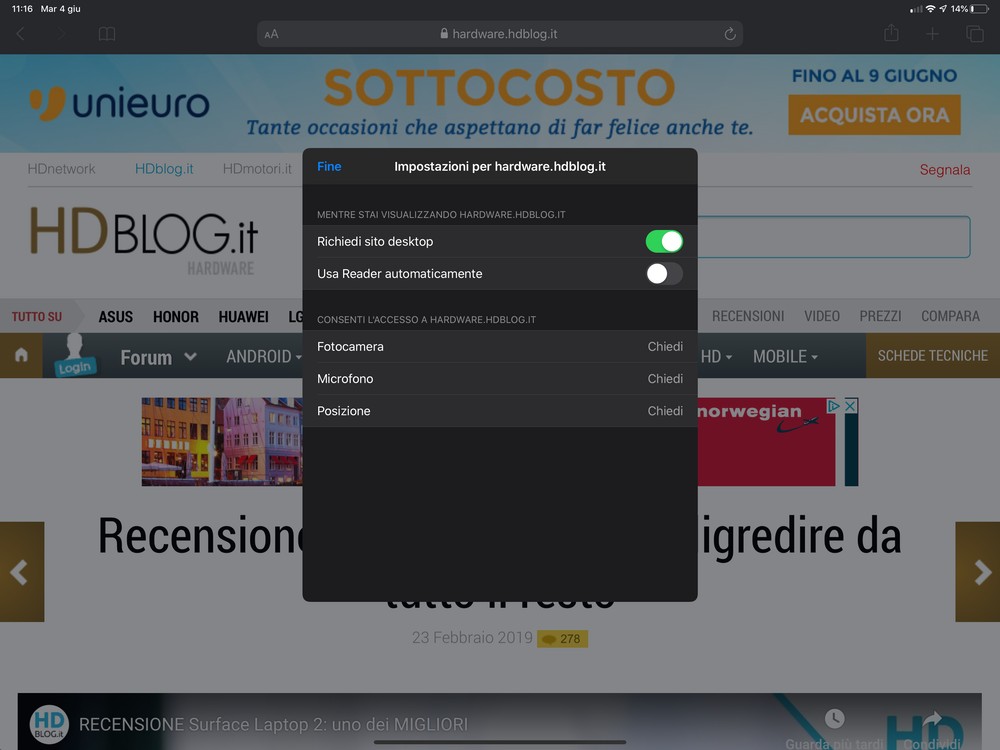1000x750 pixels.
Task: Open the HDblog channel avatar on video
Action: point(49,724)
